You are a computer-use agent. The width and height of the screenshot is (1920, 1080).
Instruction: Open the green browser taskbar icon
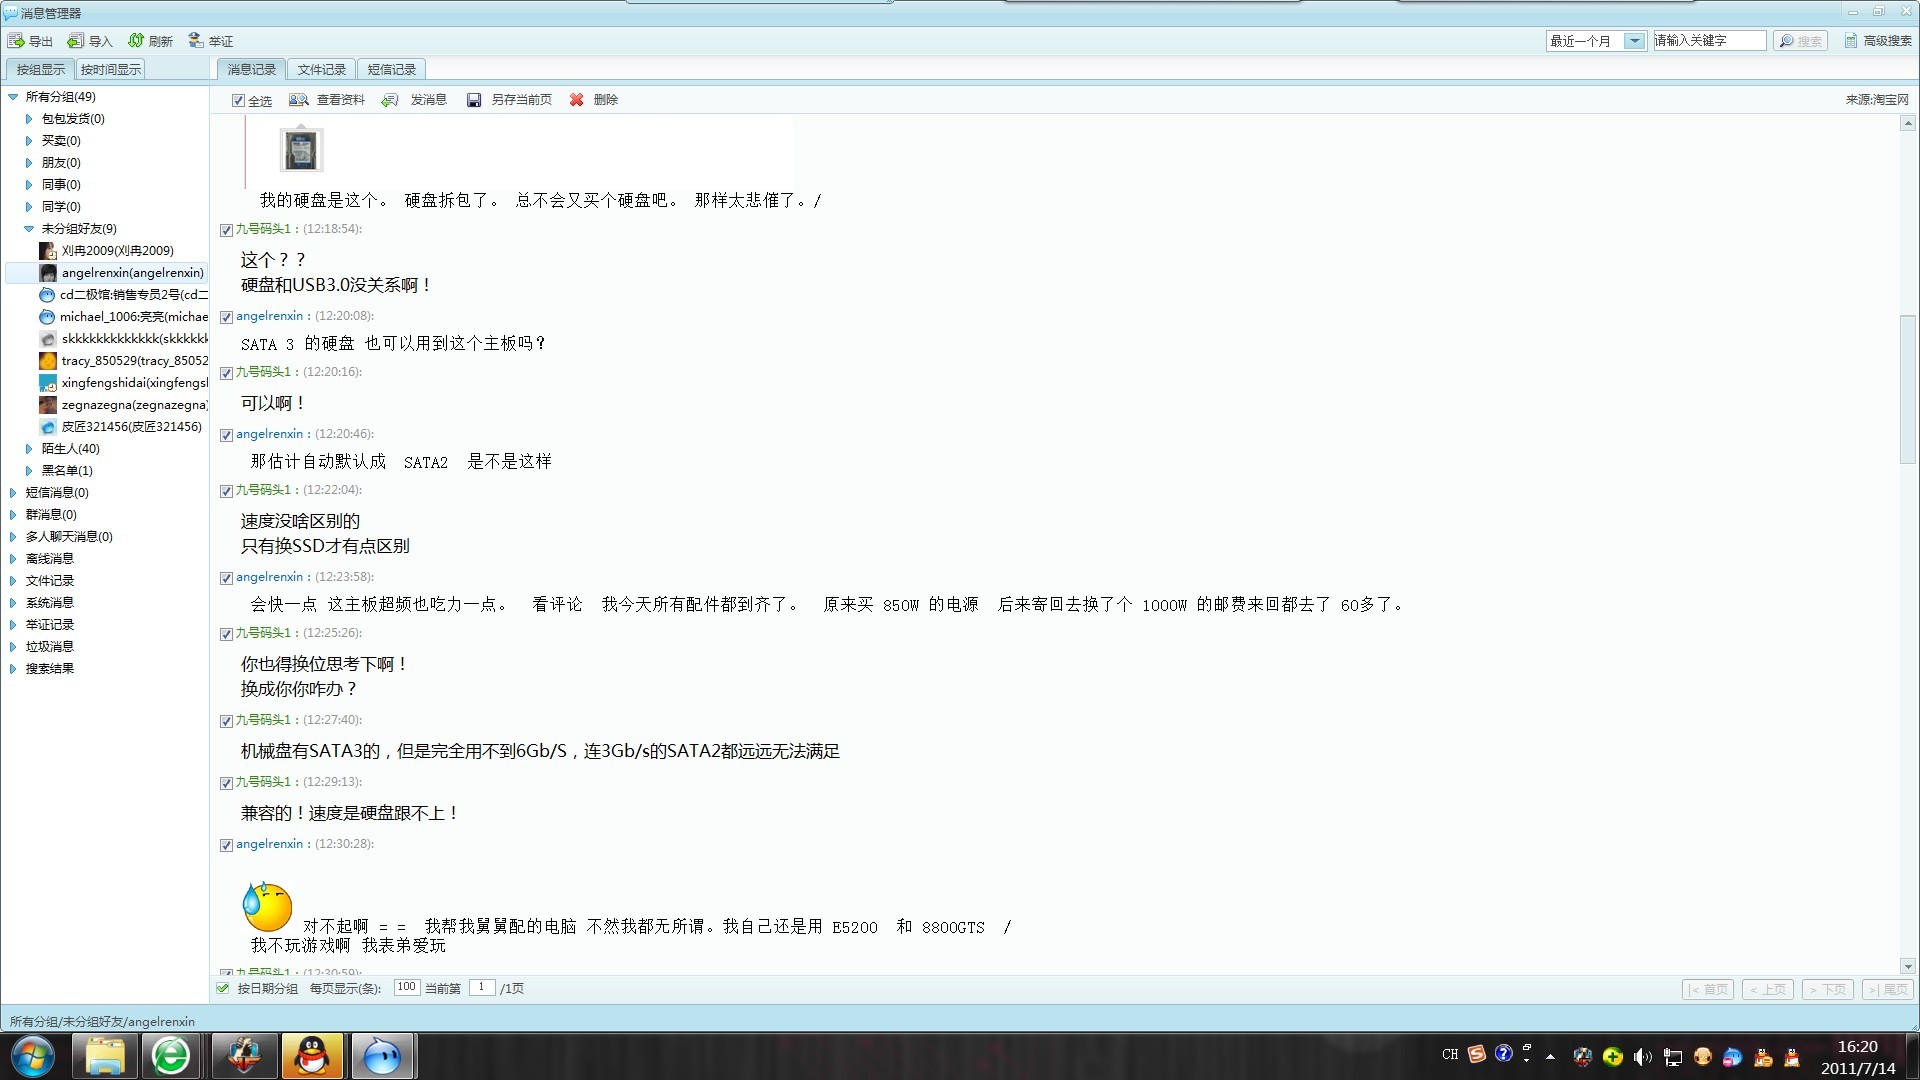point(171,1057)
